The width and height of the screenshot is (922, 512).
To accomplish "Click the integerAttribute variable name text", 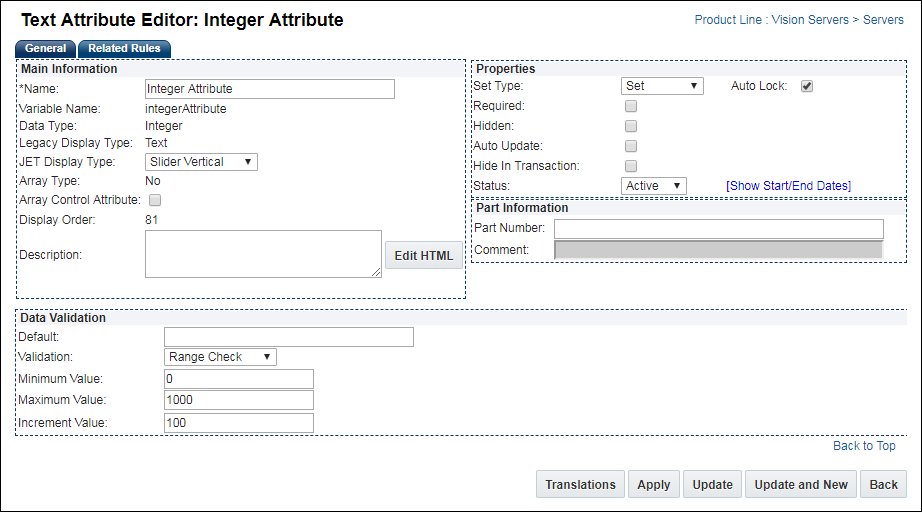I will [186, 109].
